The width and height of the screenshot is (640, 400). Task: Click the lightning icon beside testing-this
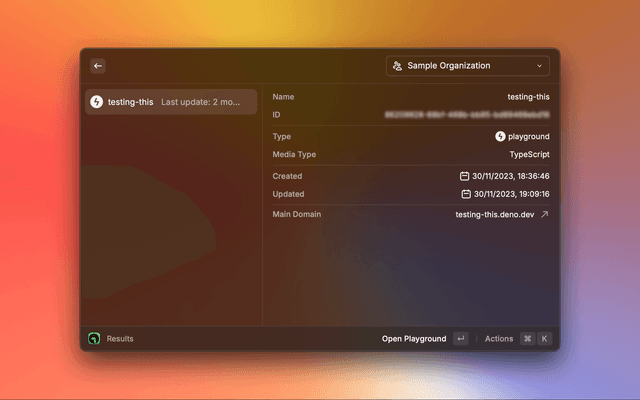point(97,102)
